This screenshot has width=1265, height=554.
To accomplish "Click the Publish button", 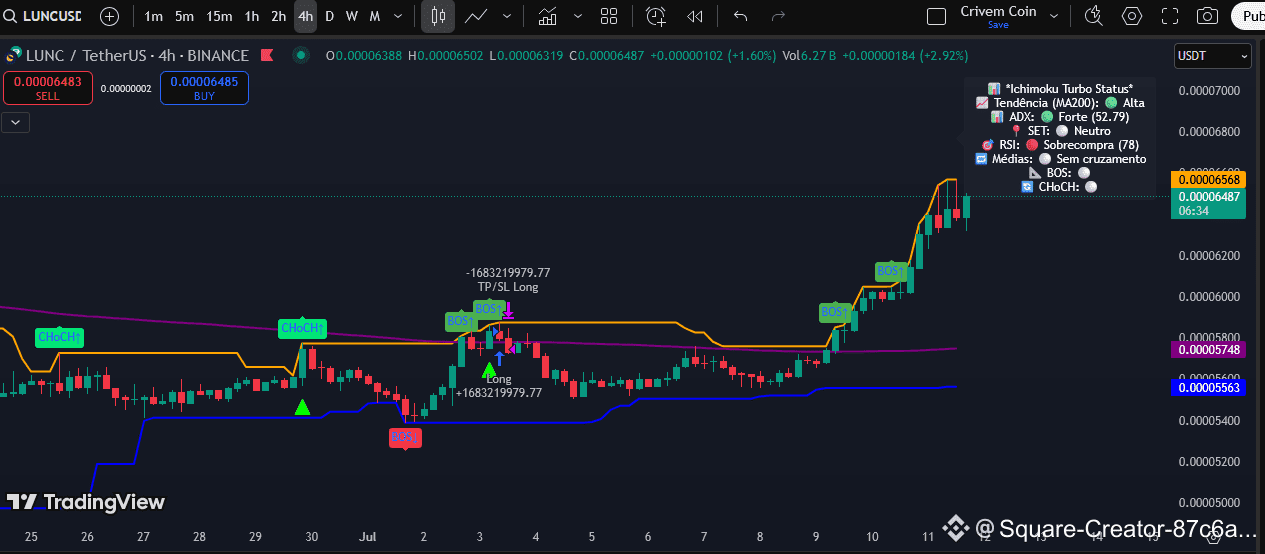I will [x=1248, y=16].
